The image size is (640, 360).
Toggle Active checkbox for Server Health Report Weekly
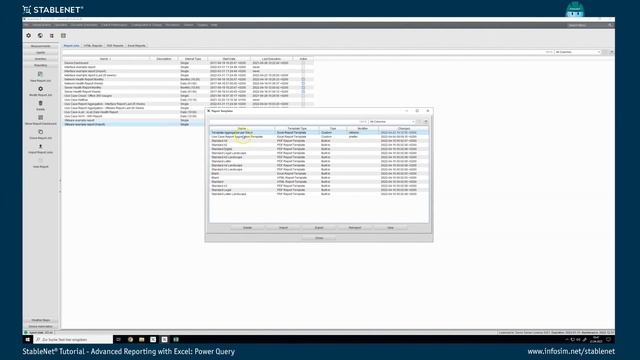coord(303,91)
